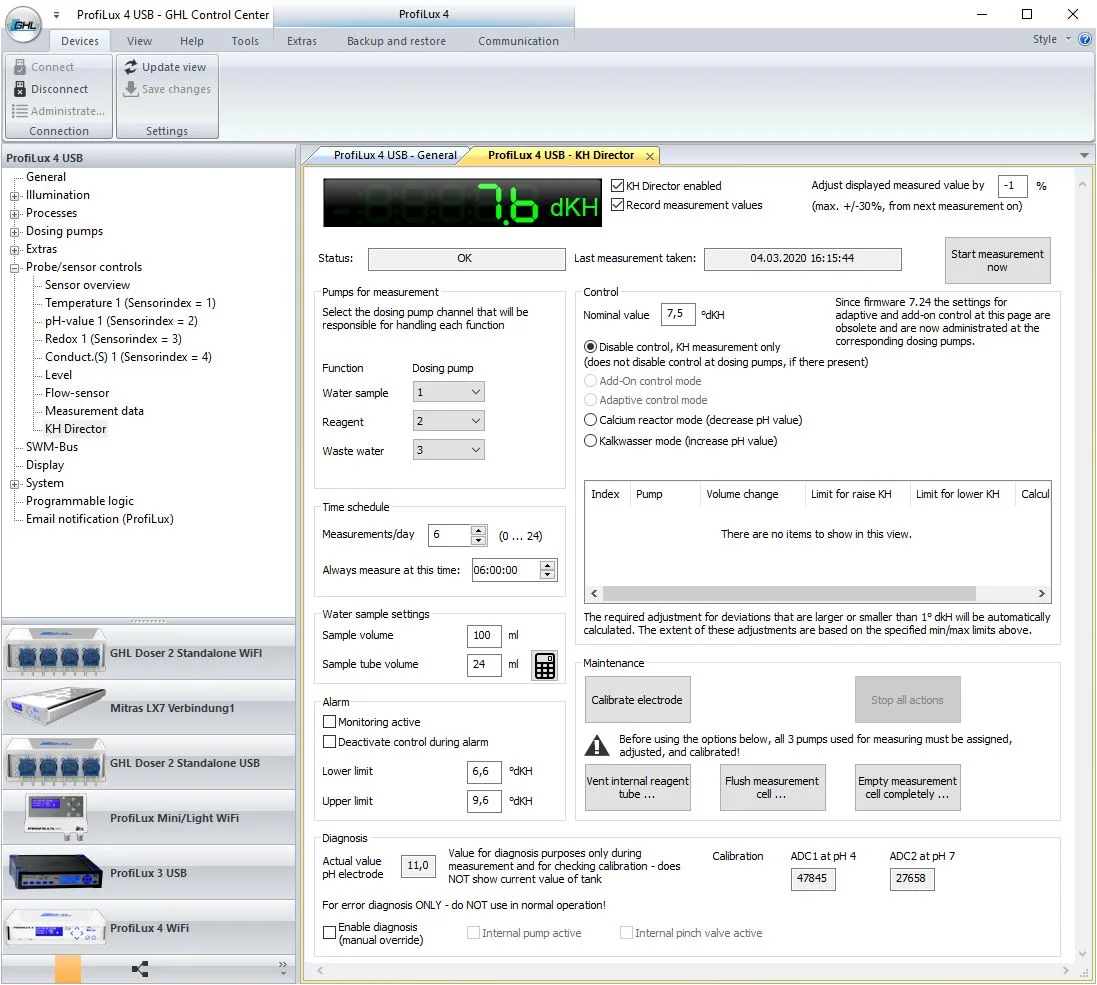Screen dimensions: 1097x985
Task: Open the Style dropdown
Action: click(1052, 39)
